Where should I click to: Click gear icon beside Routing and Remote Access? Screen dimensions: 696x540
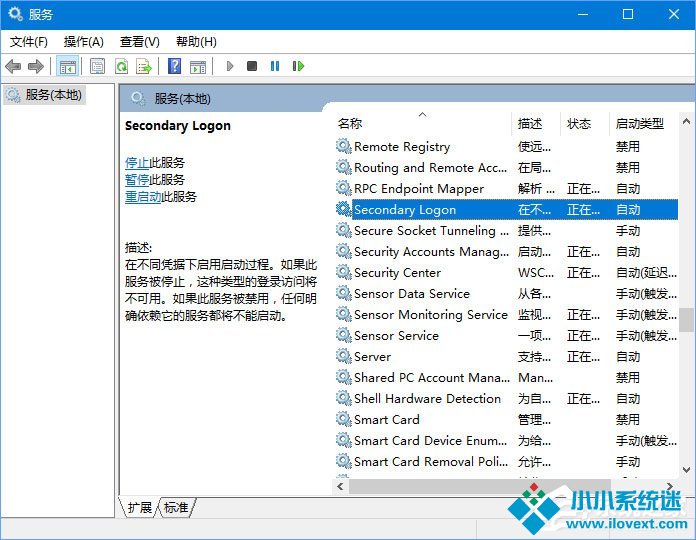coord(344,167)
